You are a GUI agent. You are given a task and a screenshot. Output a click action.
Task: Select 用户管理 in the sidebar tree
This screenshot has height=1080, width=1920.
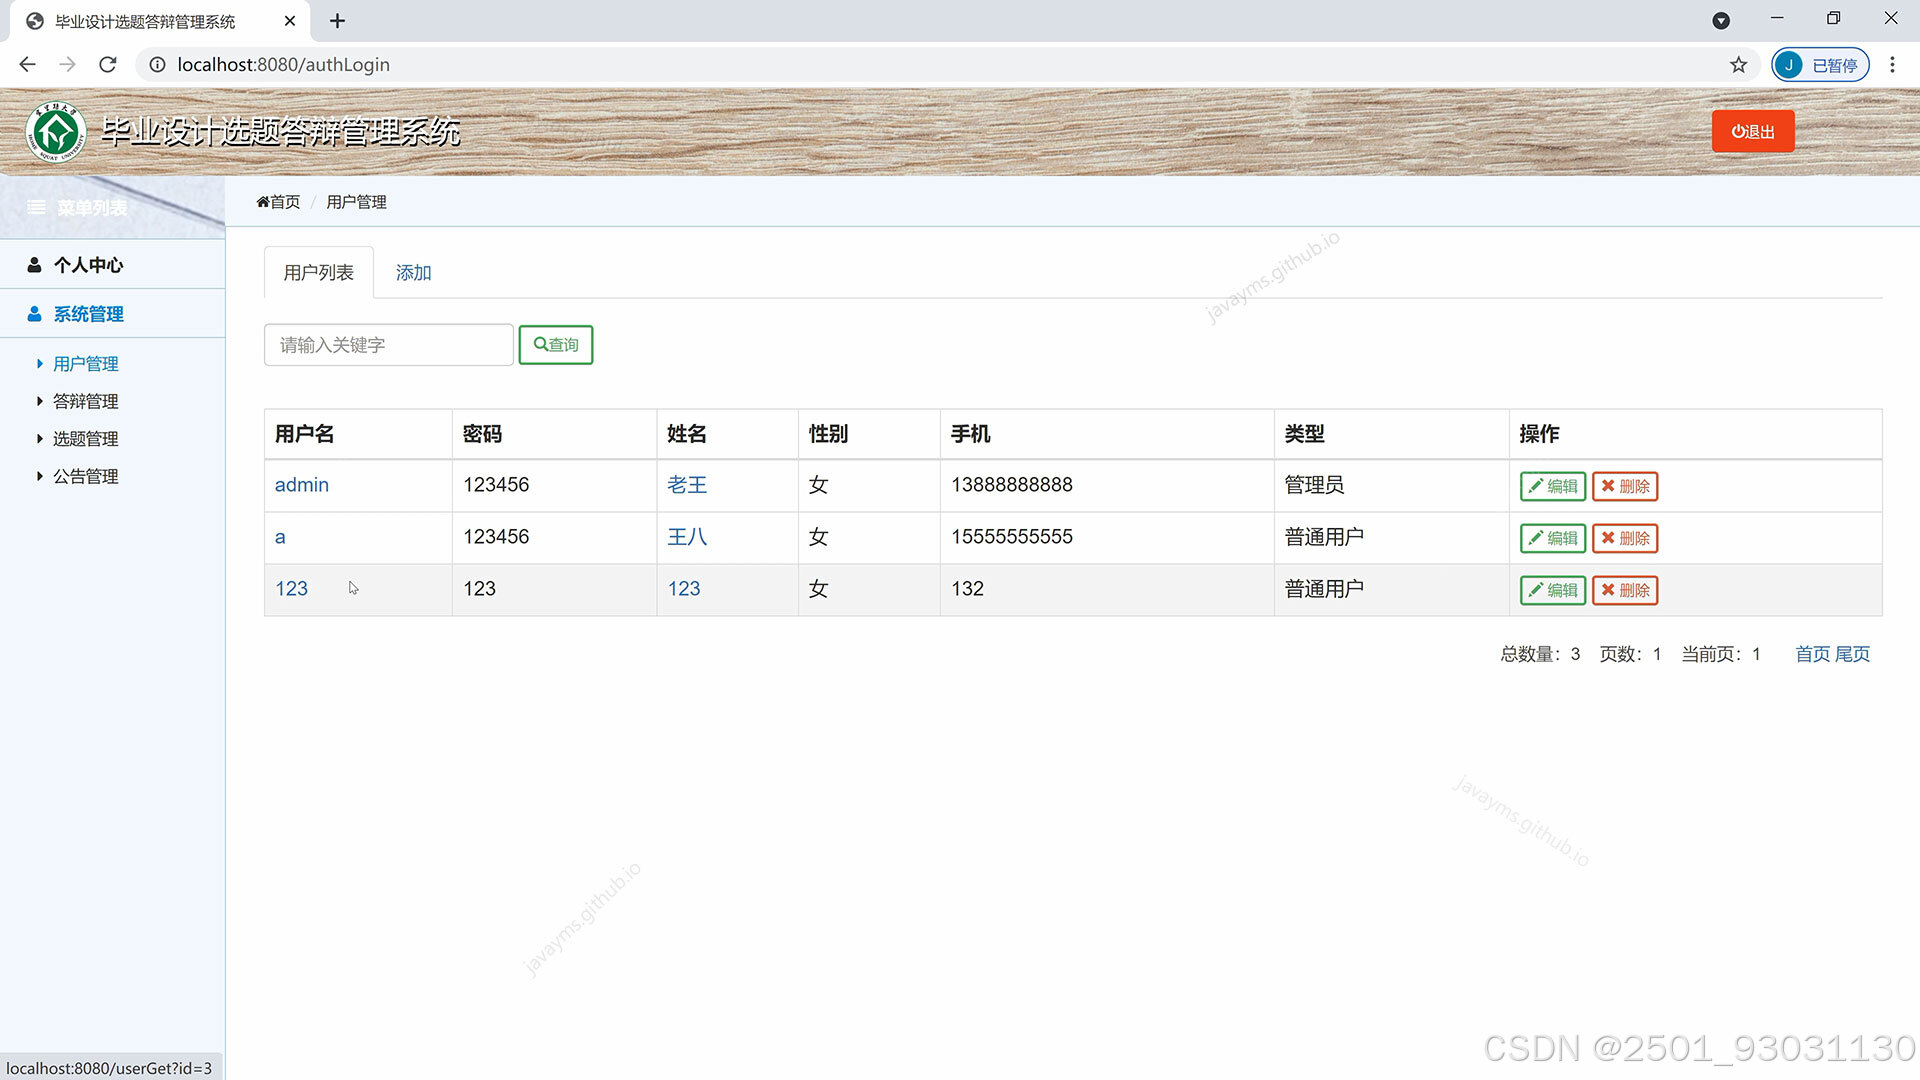click(85, 364)
